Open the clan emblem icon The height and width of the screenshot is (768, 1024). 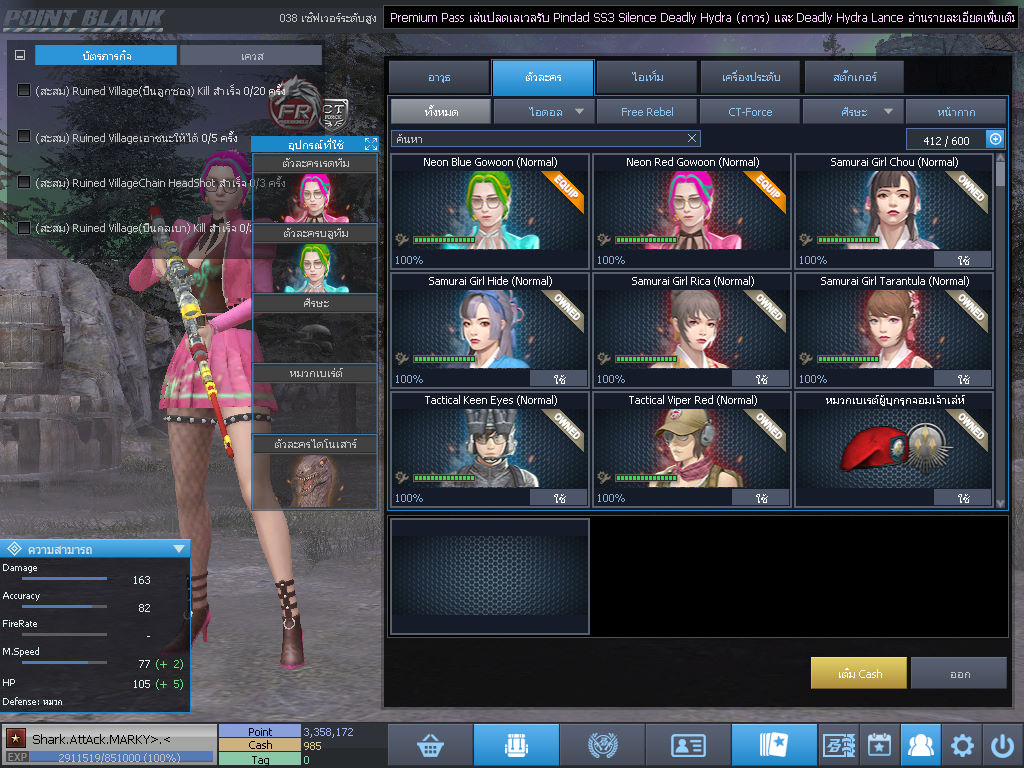(602, 744)
